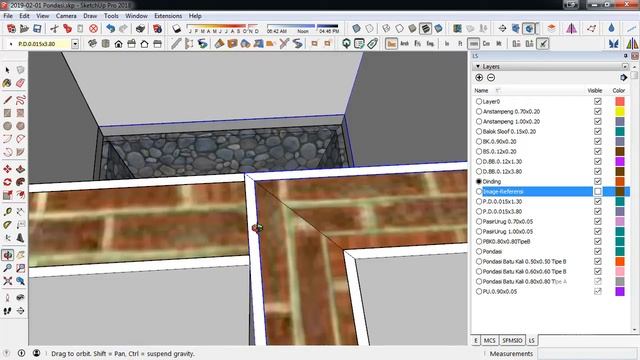Screen dimensions: 640x360
Task: Select the Zoom magnifier tool
Action: (x=7, y=268)
